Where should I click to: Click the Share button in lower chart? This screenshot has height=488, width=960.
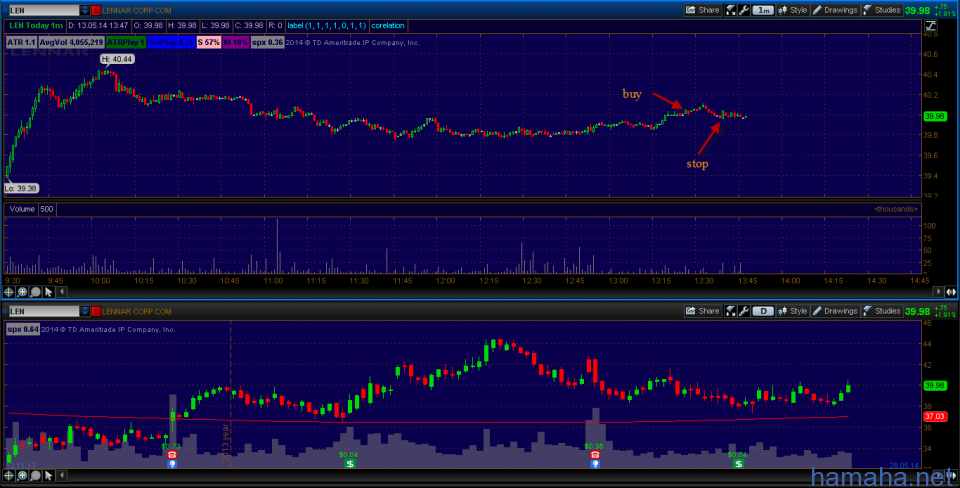click(702, 311)
